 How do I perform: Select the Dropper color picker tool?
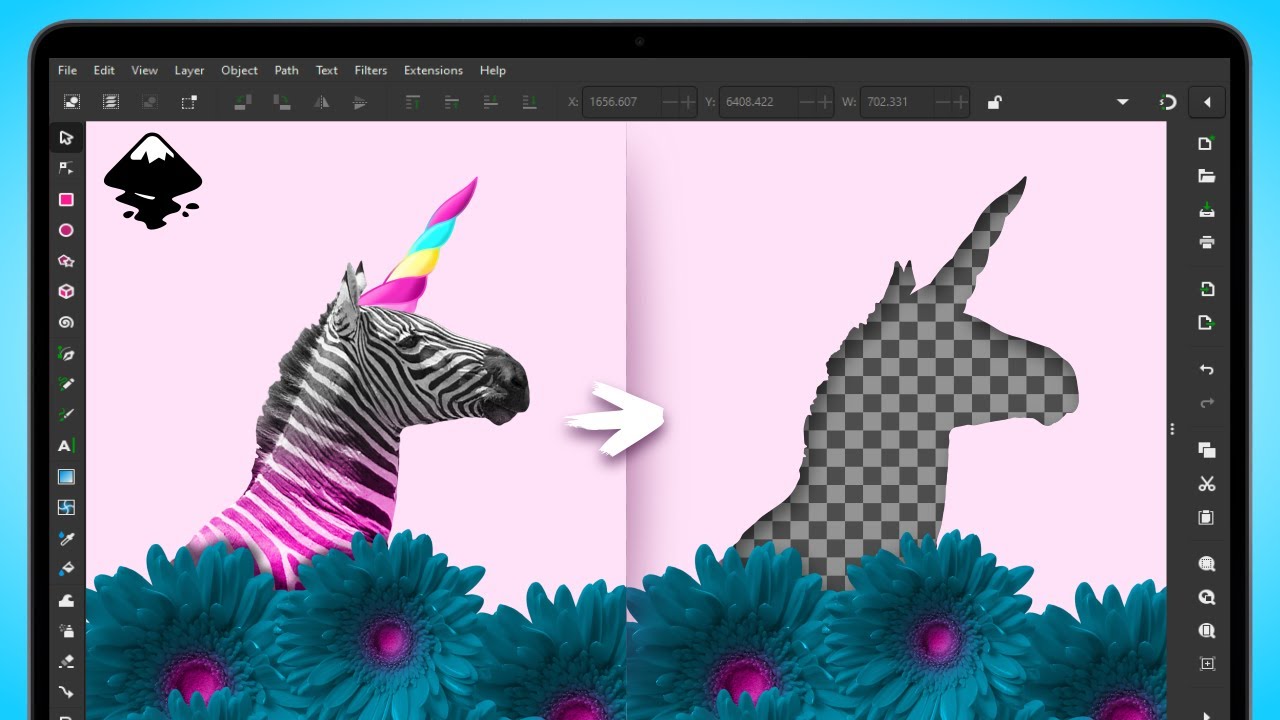(x=66, y=539)
